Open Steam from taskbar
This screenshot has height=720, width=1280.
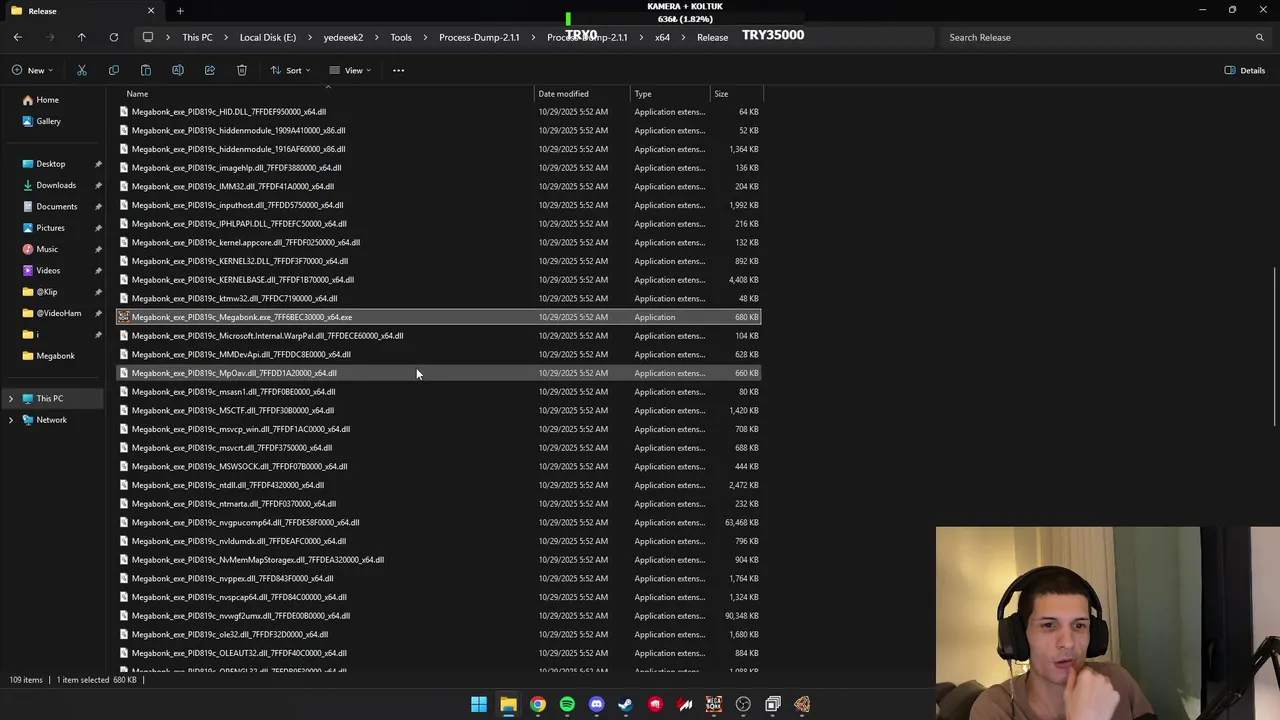pos(626,705)
